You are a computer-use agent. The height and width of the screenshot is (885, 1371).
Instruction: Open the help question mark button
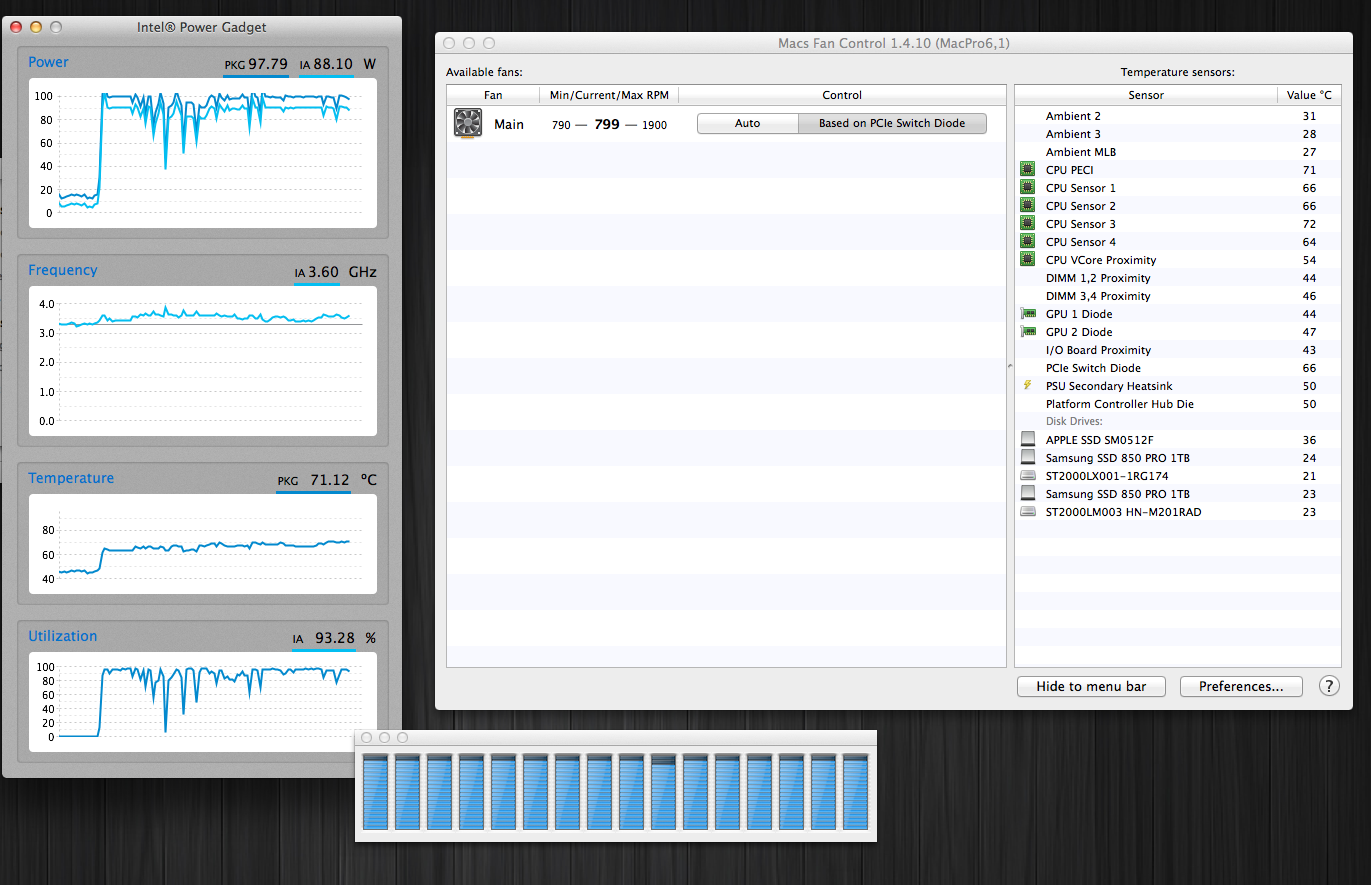coord(1329,686)
